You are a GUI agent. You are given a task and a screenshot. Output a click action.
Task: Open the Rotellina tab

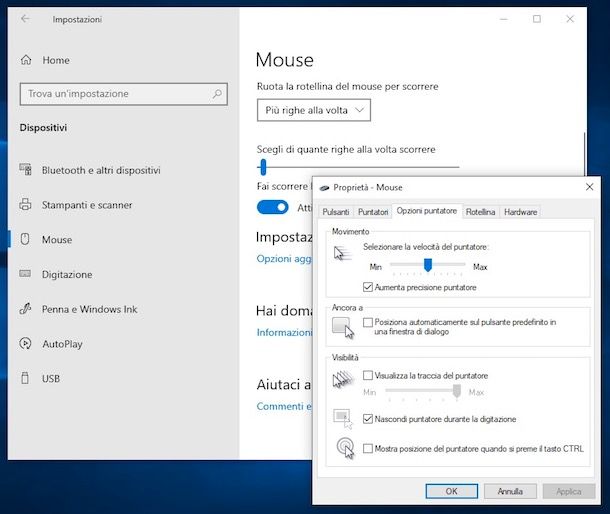(480, 212)
